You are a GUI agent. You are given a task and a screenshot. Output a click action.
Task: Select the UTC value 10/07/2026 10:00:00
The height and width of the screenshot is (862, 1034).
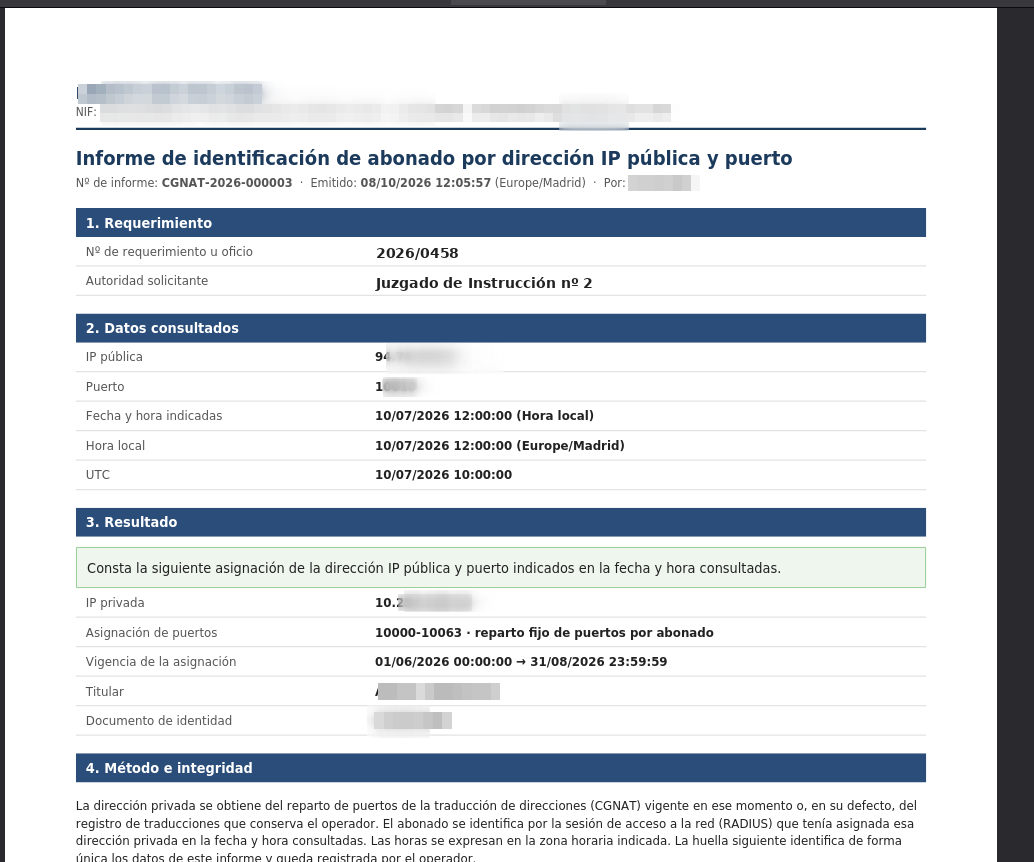(443, 475)
